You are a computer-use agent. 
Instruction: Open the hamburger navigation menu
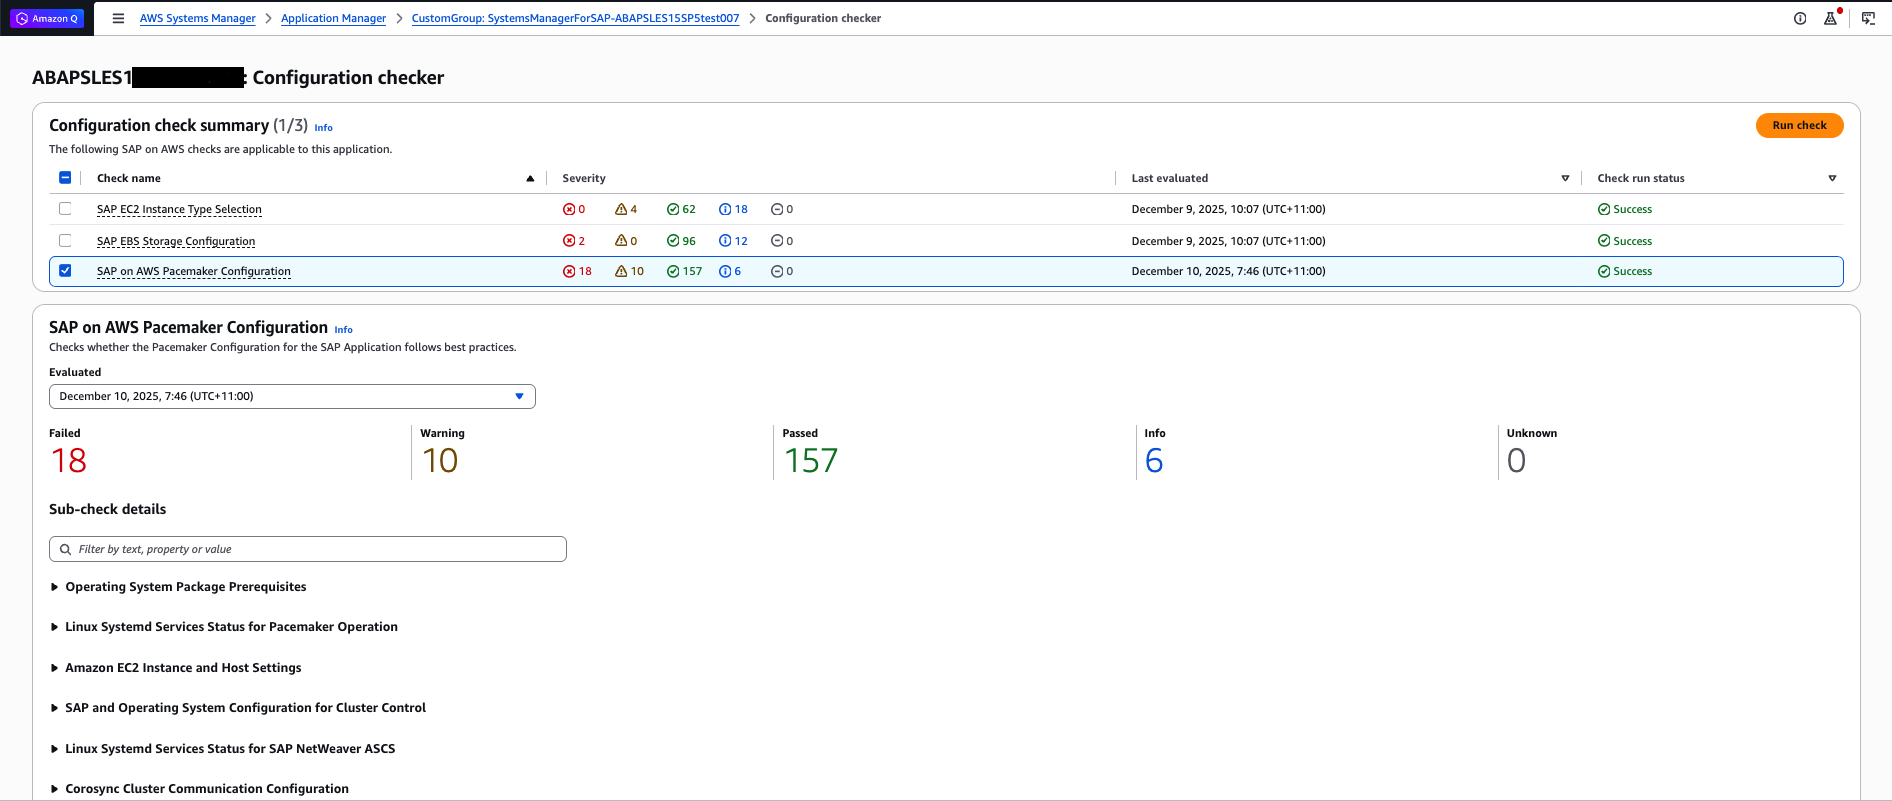pos(118,18)
